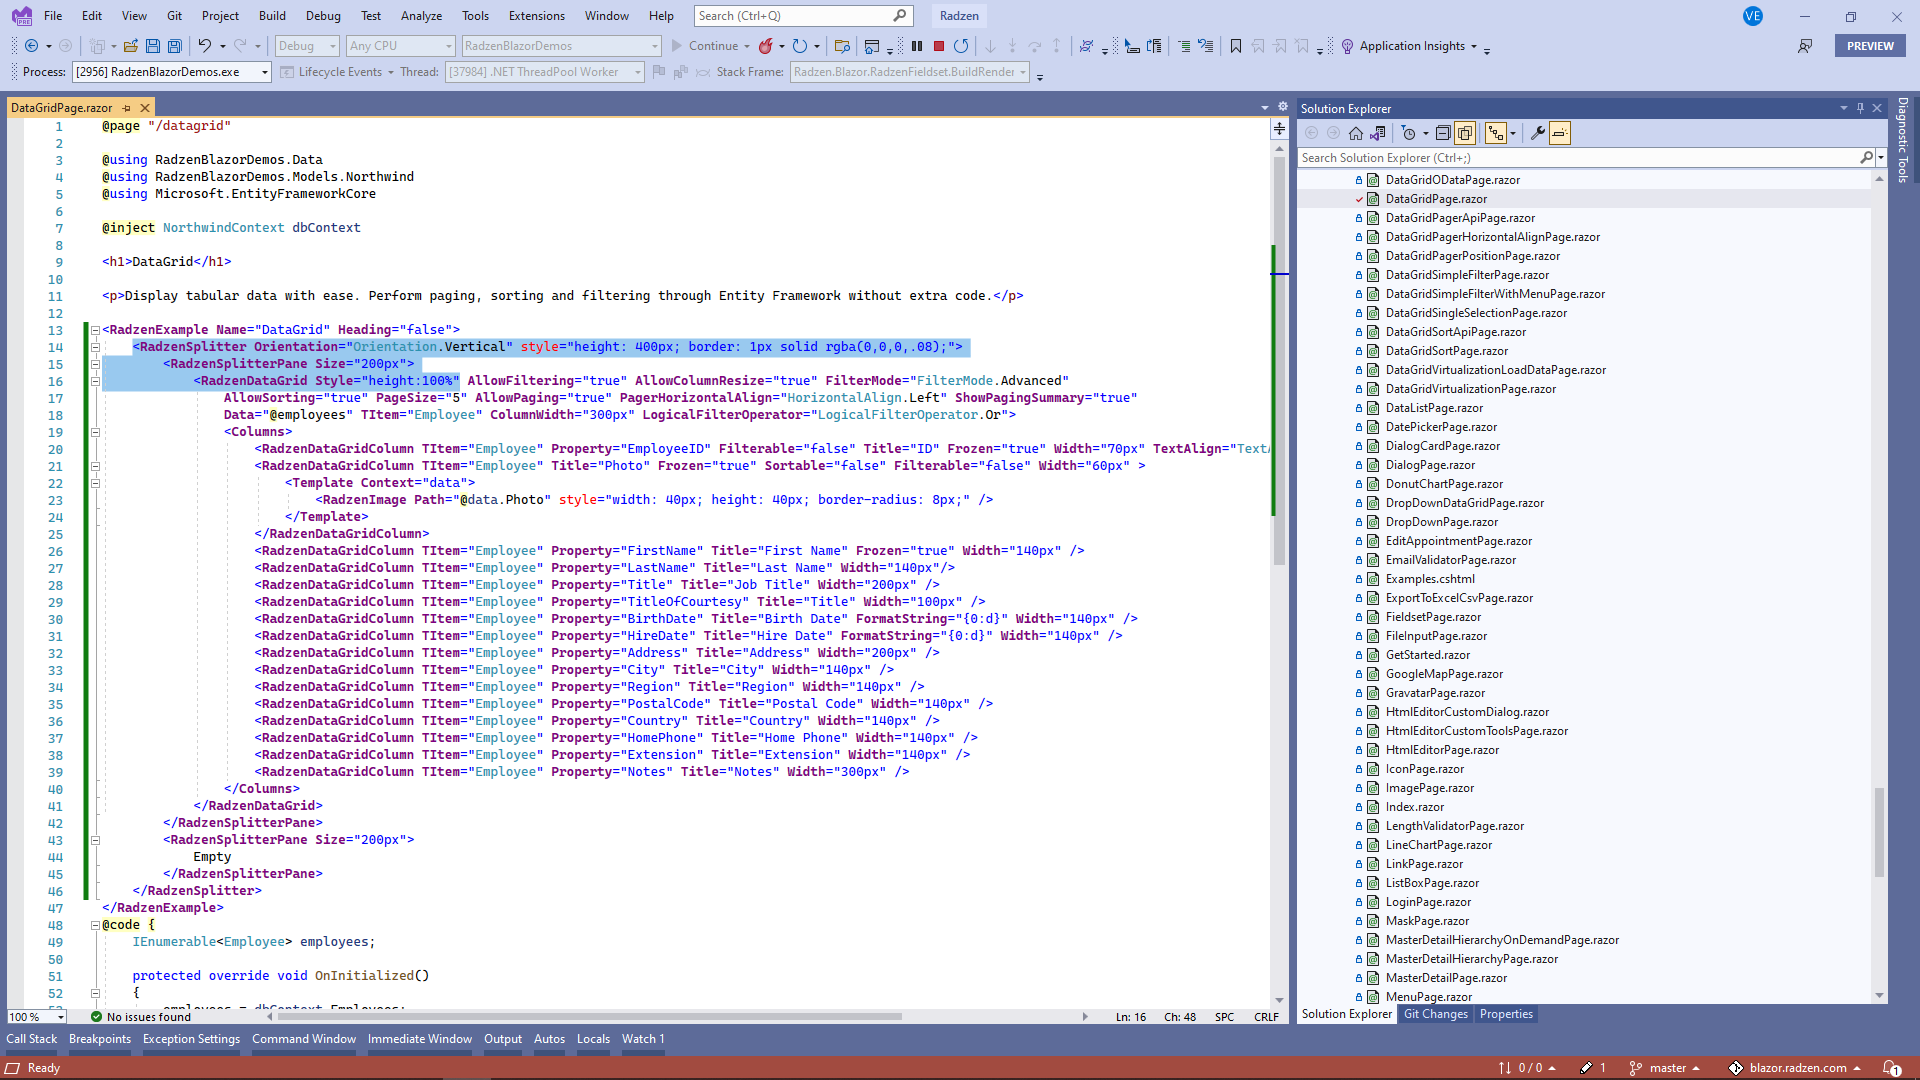Collapse All in Solution Explorer
Screen dimensions: 1920x1080
[x=1443, y=133]
